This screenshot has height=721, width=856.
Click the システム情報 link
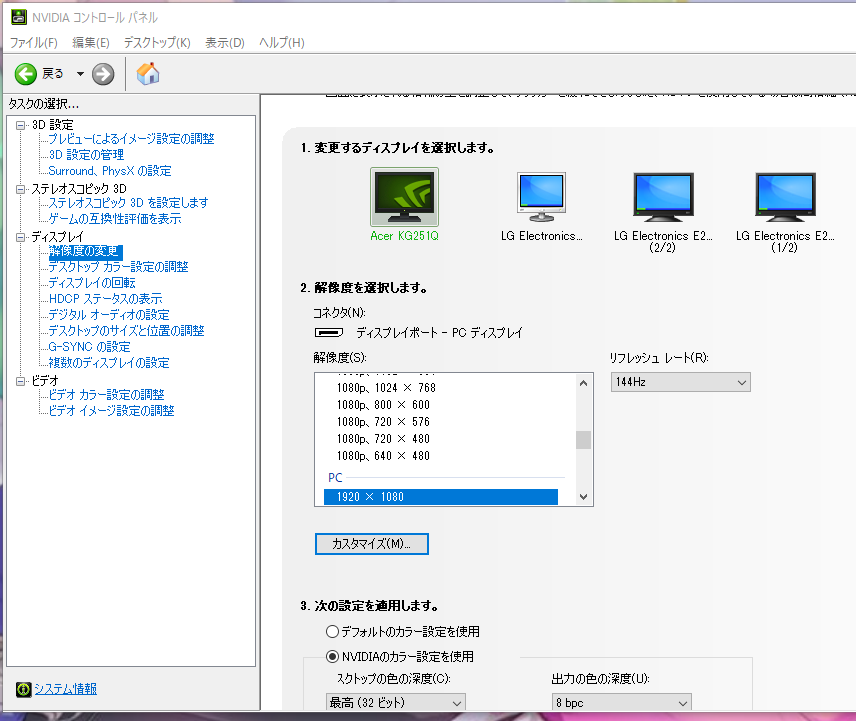click(66, 689)
